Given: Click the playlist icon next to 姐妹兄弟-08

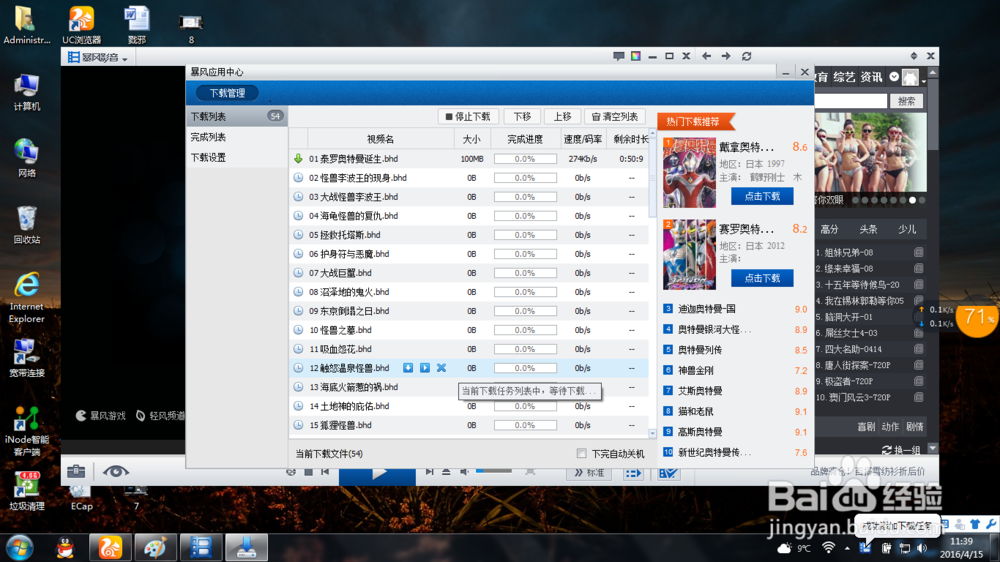Looking at the screenshot, I should 918,252.
